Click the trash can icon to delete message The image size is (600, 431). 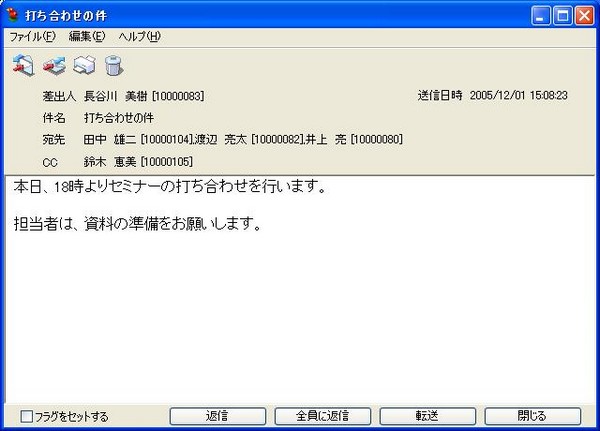point(114,65)
